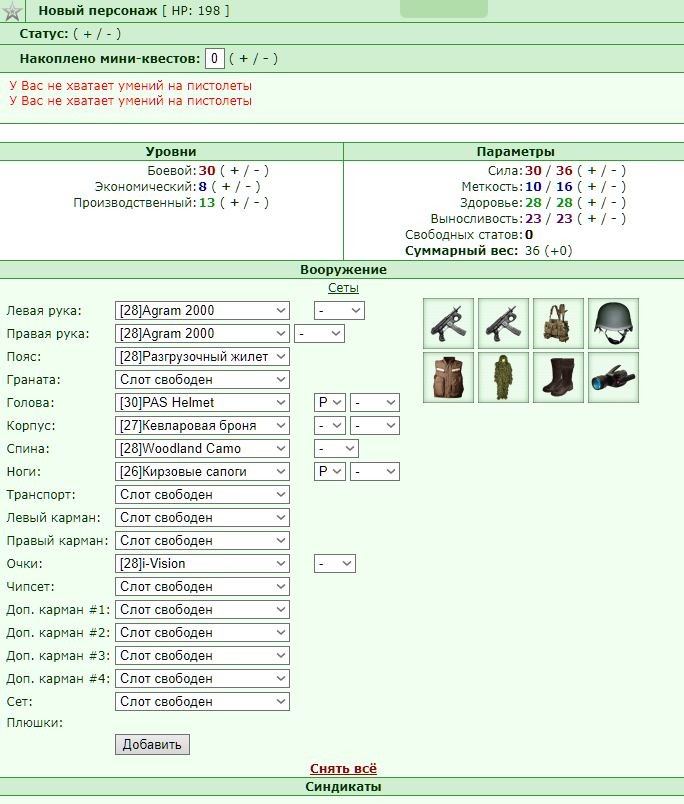
Task: Open the P modifier dropdown for Ноги
Action: tap(330, 472)
